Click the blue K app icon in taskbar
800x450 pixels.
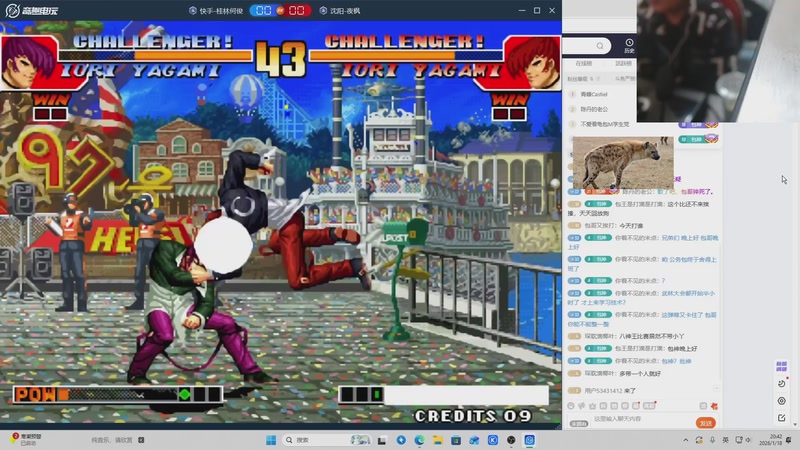pos(493,440)
